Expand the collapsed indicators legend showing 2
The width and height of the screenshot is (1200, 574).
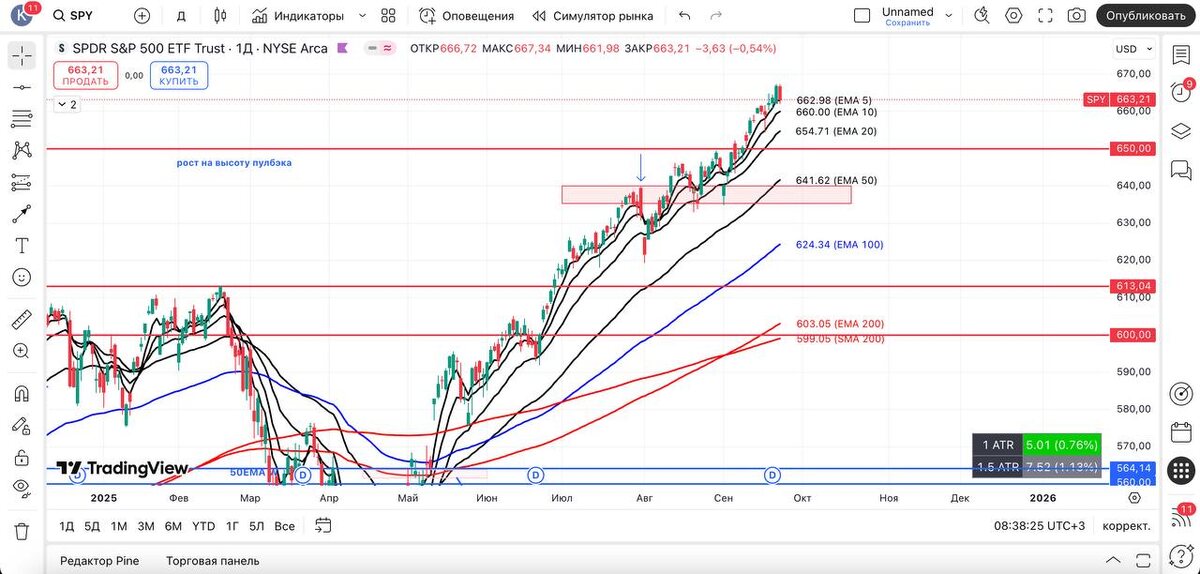coord(66,104)
